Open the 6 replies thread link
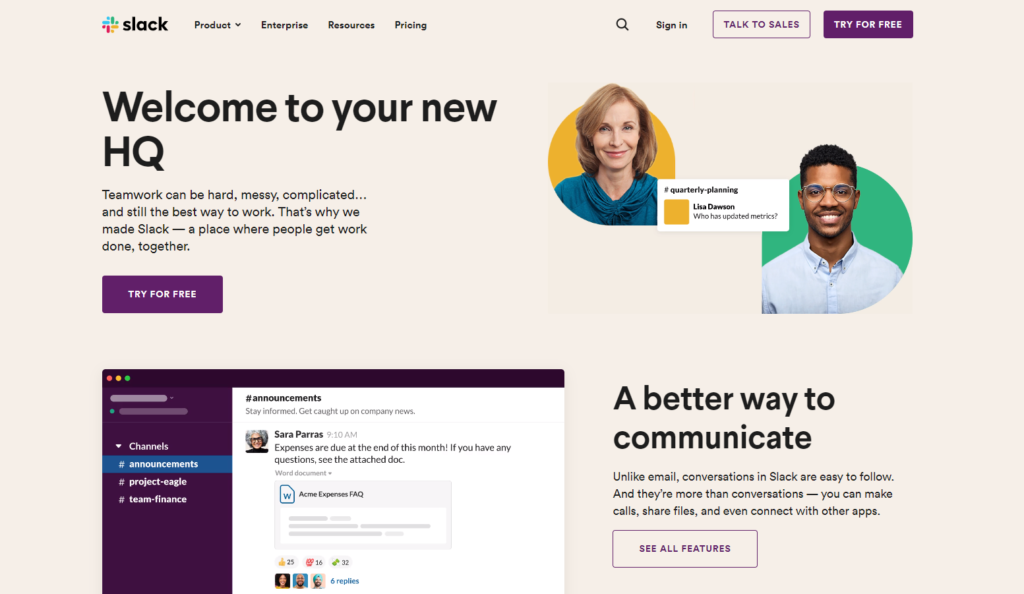 pyautogui.click(x=344, y=581)
